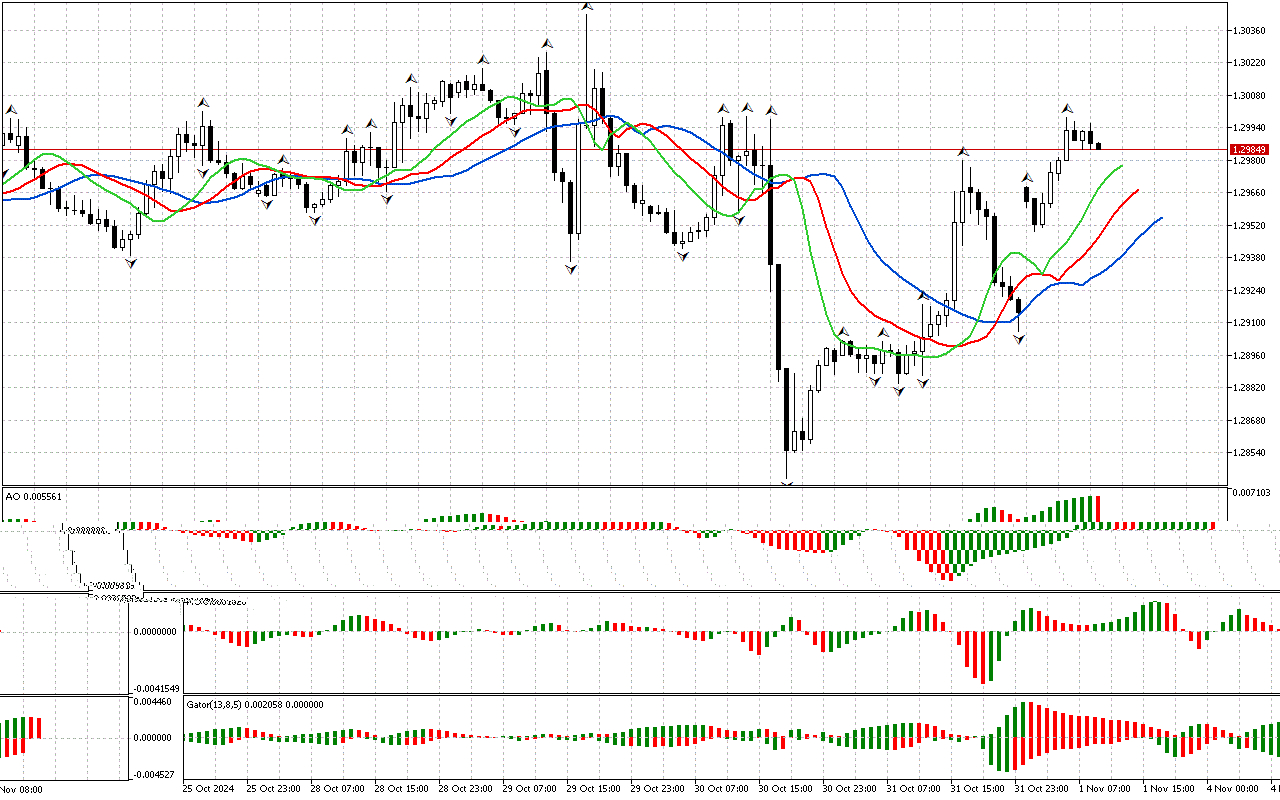The height and width of the screenshot is (800, 1280).
Task: Click the 28 Oct 15:00 time label
Action: pyautogui.click(x=402, y=789)
